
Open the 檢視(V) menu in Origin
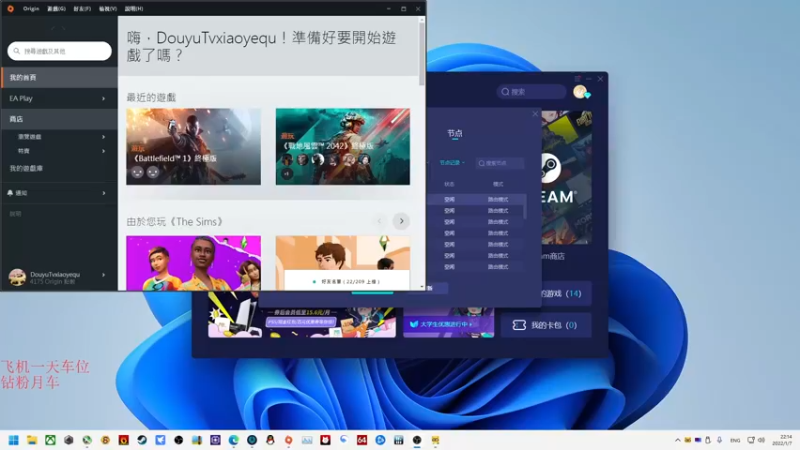click(108, 9)
